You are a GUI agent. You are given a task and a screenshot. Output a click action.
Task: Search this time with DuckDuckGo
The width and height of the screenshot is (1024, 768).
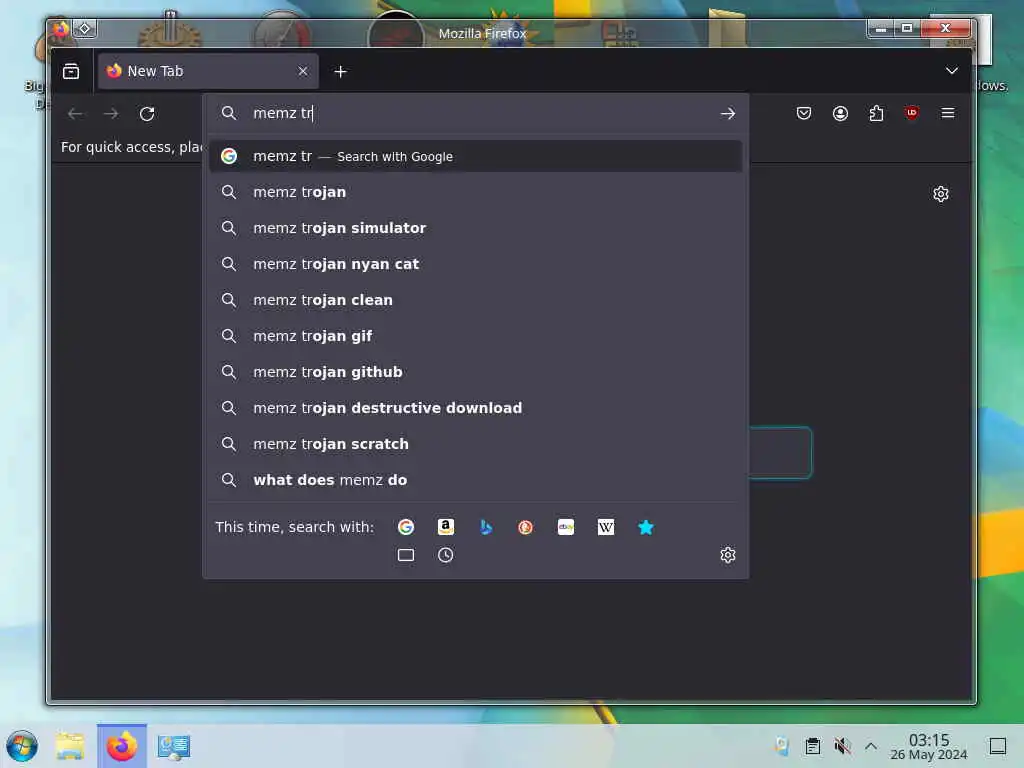(525, 527)
